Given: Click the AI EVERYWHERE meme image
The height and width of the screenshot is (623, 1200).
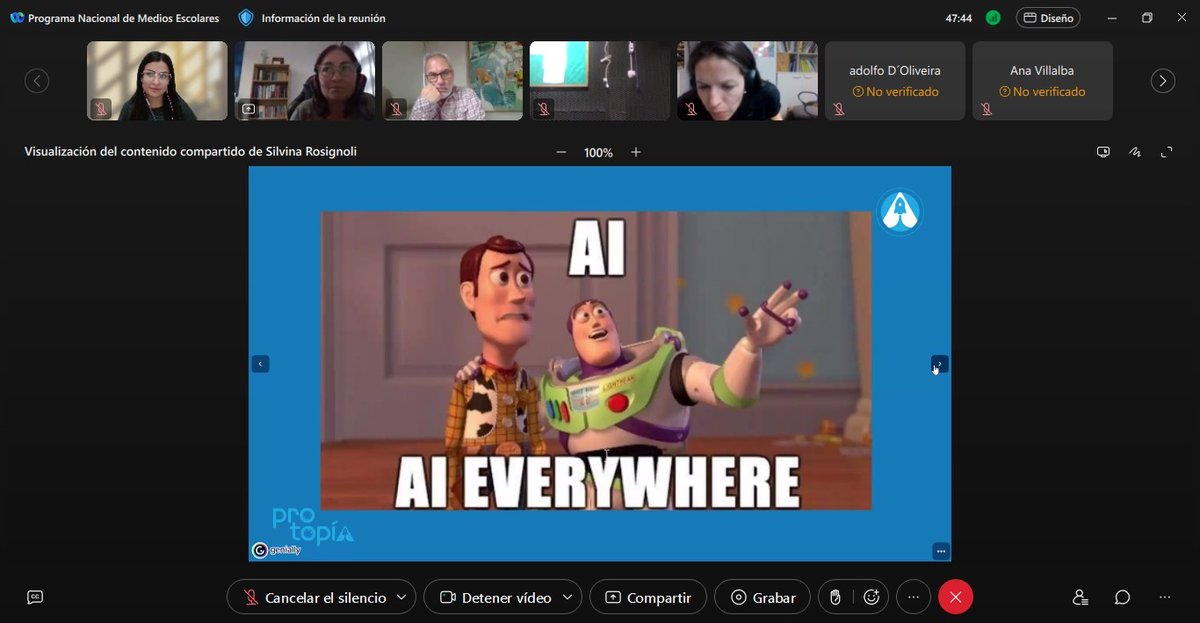Looking at the screenshot, I should point(596,360).
